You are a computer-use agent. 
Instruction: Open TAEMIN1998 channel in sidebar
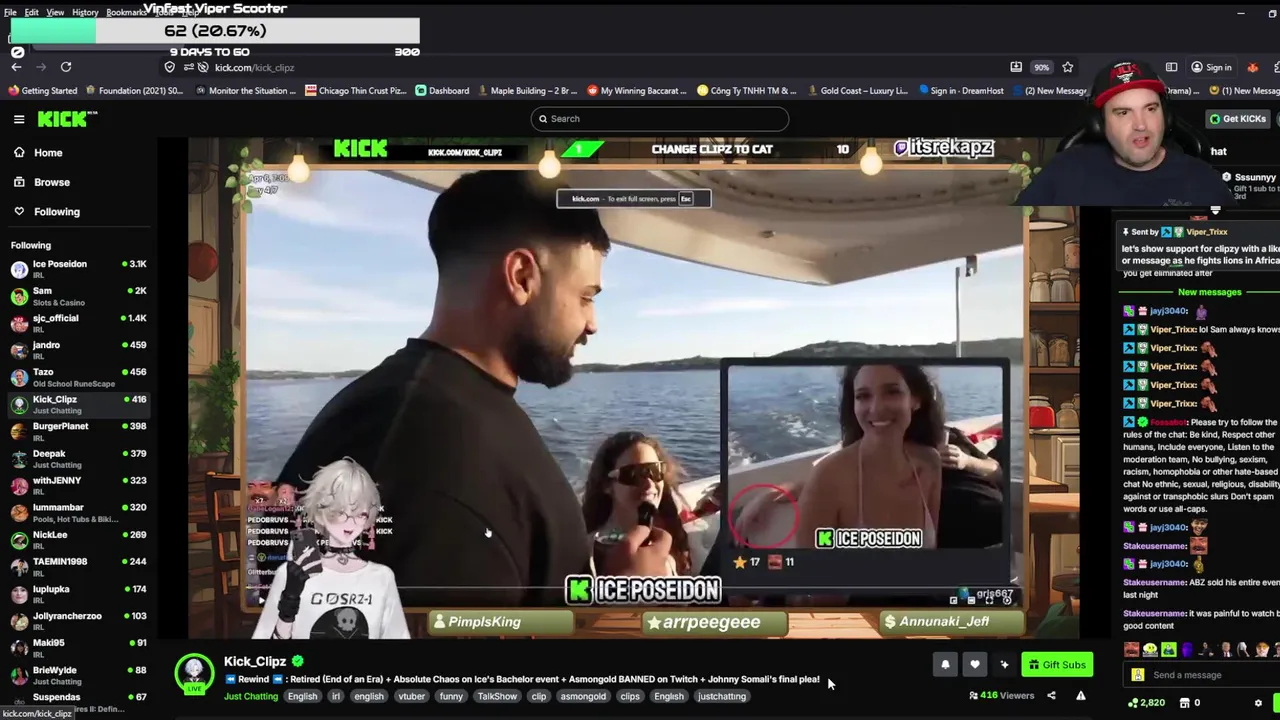78,566
